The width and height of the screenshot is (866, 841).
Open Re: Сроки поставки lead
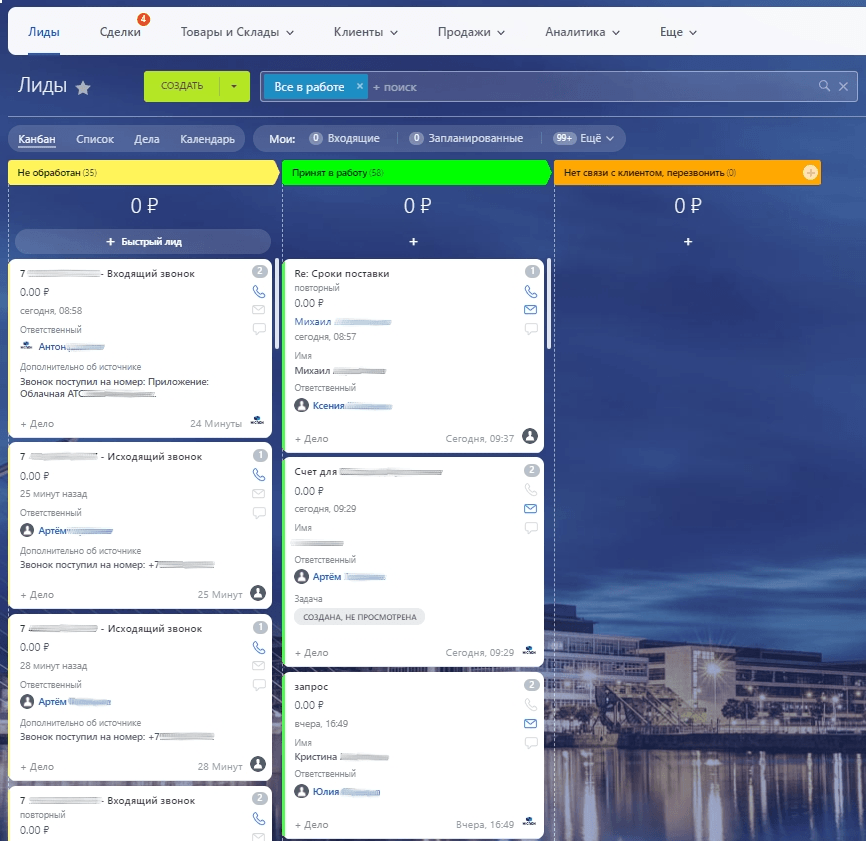(x=342, y=273)
